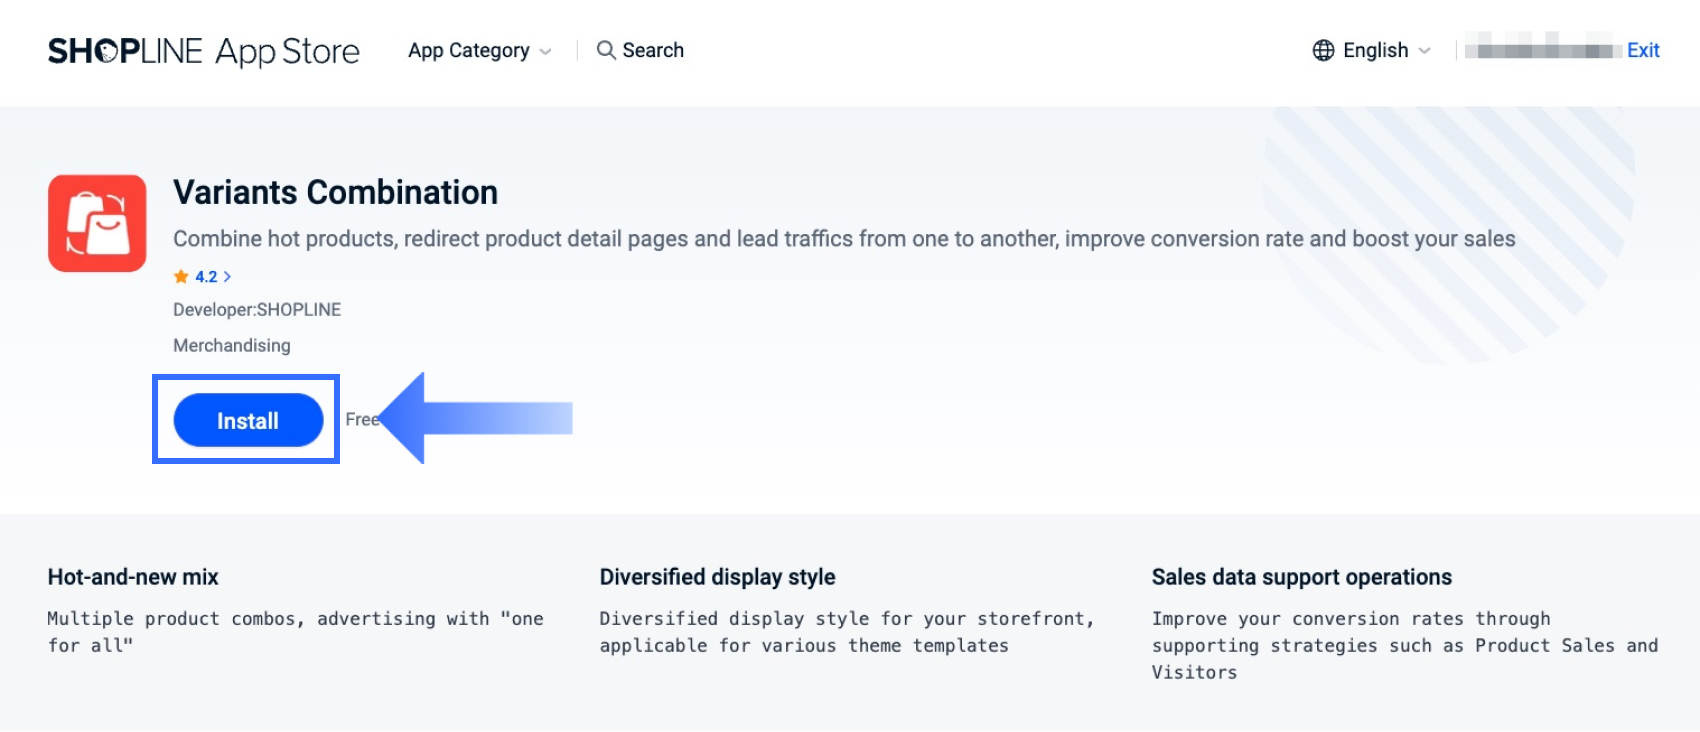The image size is (1700, 732).
Task: Click the magnifying glass search icon
Action: pos(605,50)
